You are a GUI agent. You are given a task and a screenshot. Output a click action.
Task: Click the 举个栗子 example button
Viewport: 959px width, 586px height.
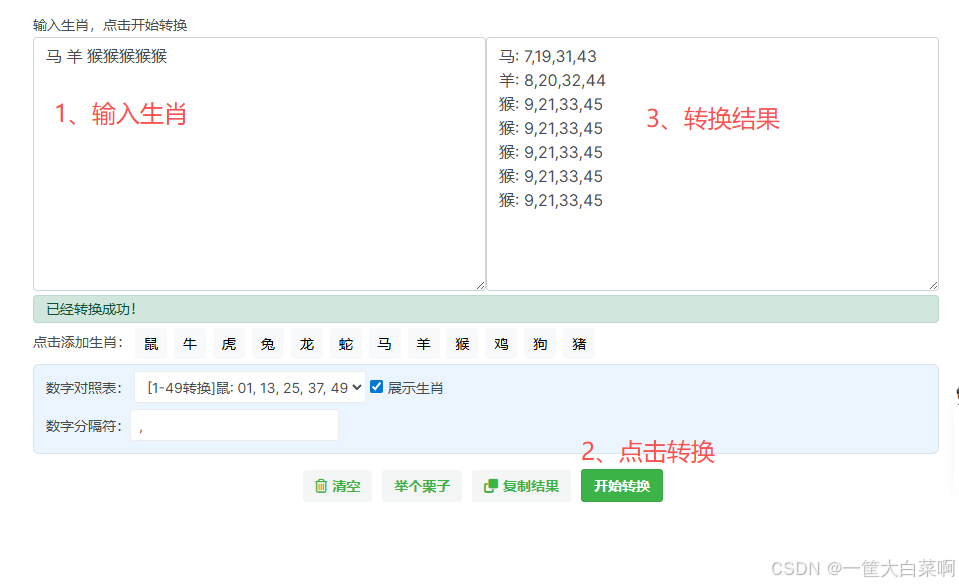(x=421, y=486)
